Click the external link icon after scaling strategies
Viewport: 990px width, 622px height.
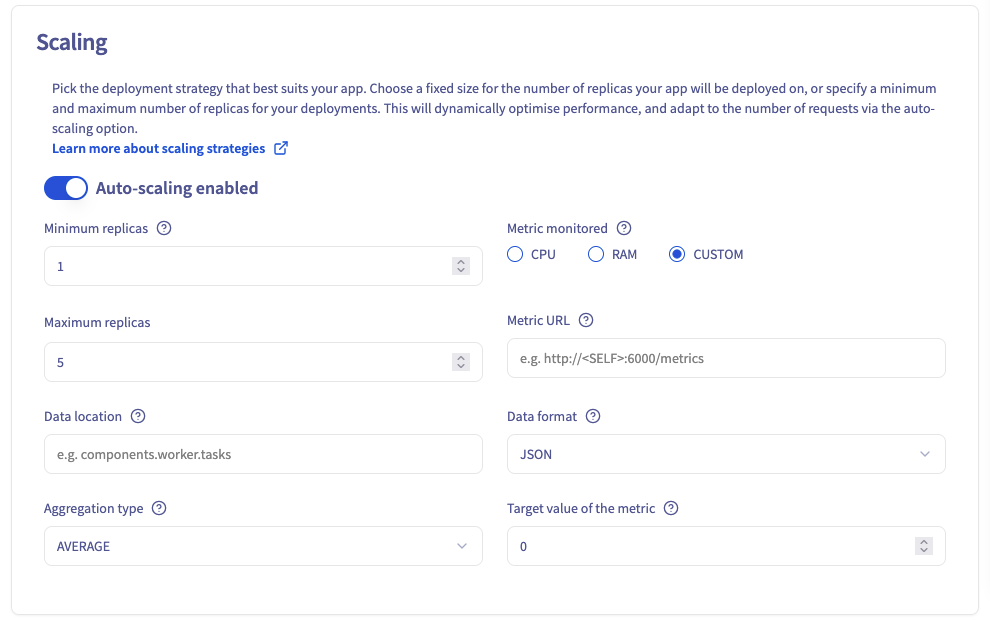point(281,148)
